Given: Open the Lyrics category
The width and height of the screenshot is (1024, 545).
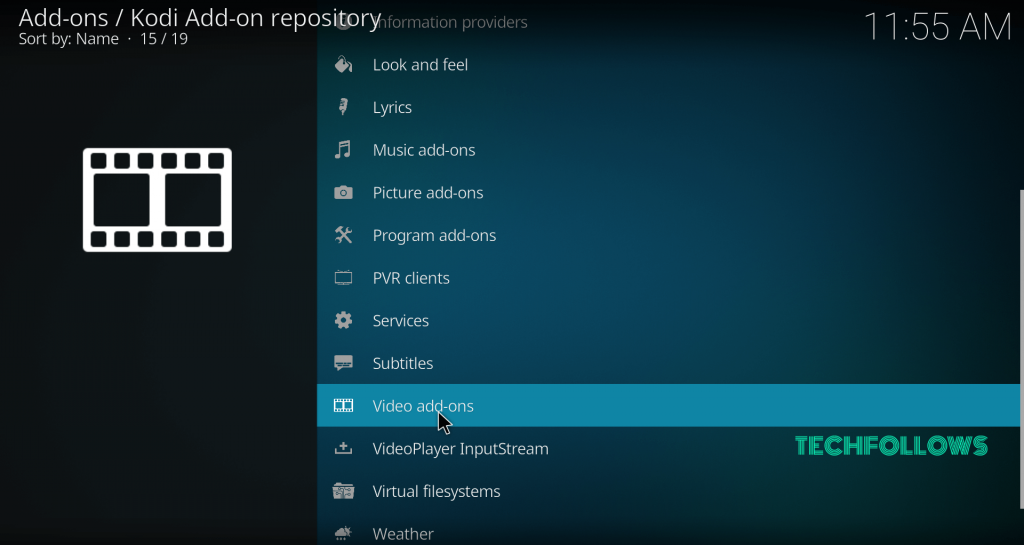Looking at the screenshot, I should tap(392, 107).
